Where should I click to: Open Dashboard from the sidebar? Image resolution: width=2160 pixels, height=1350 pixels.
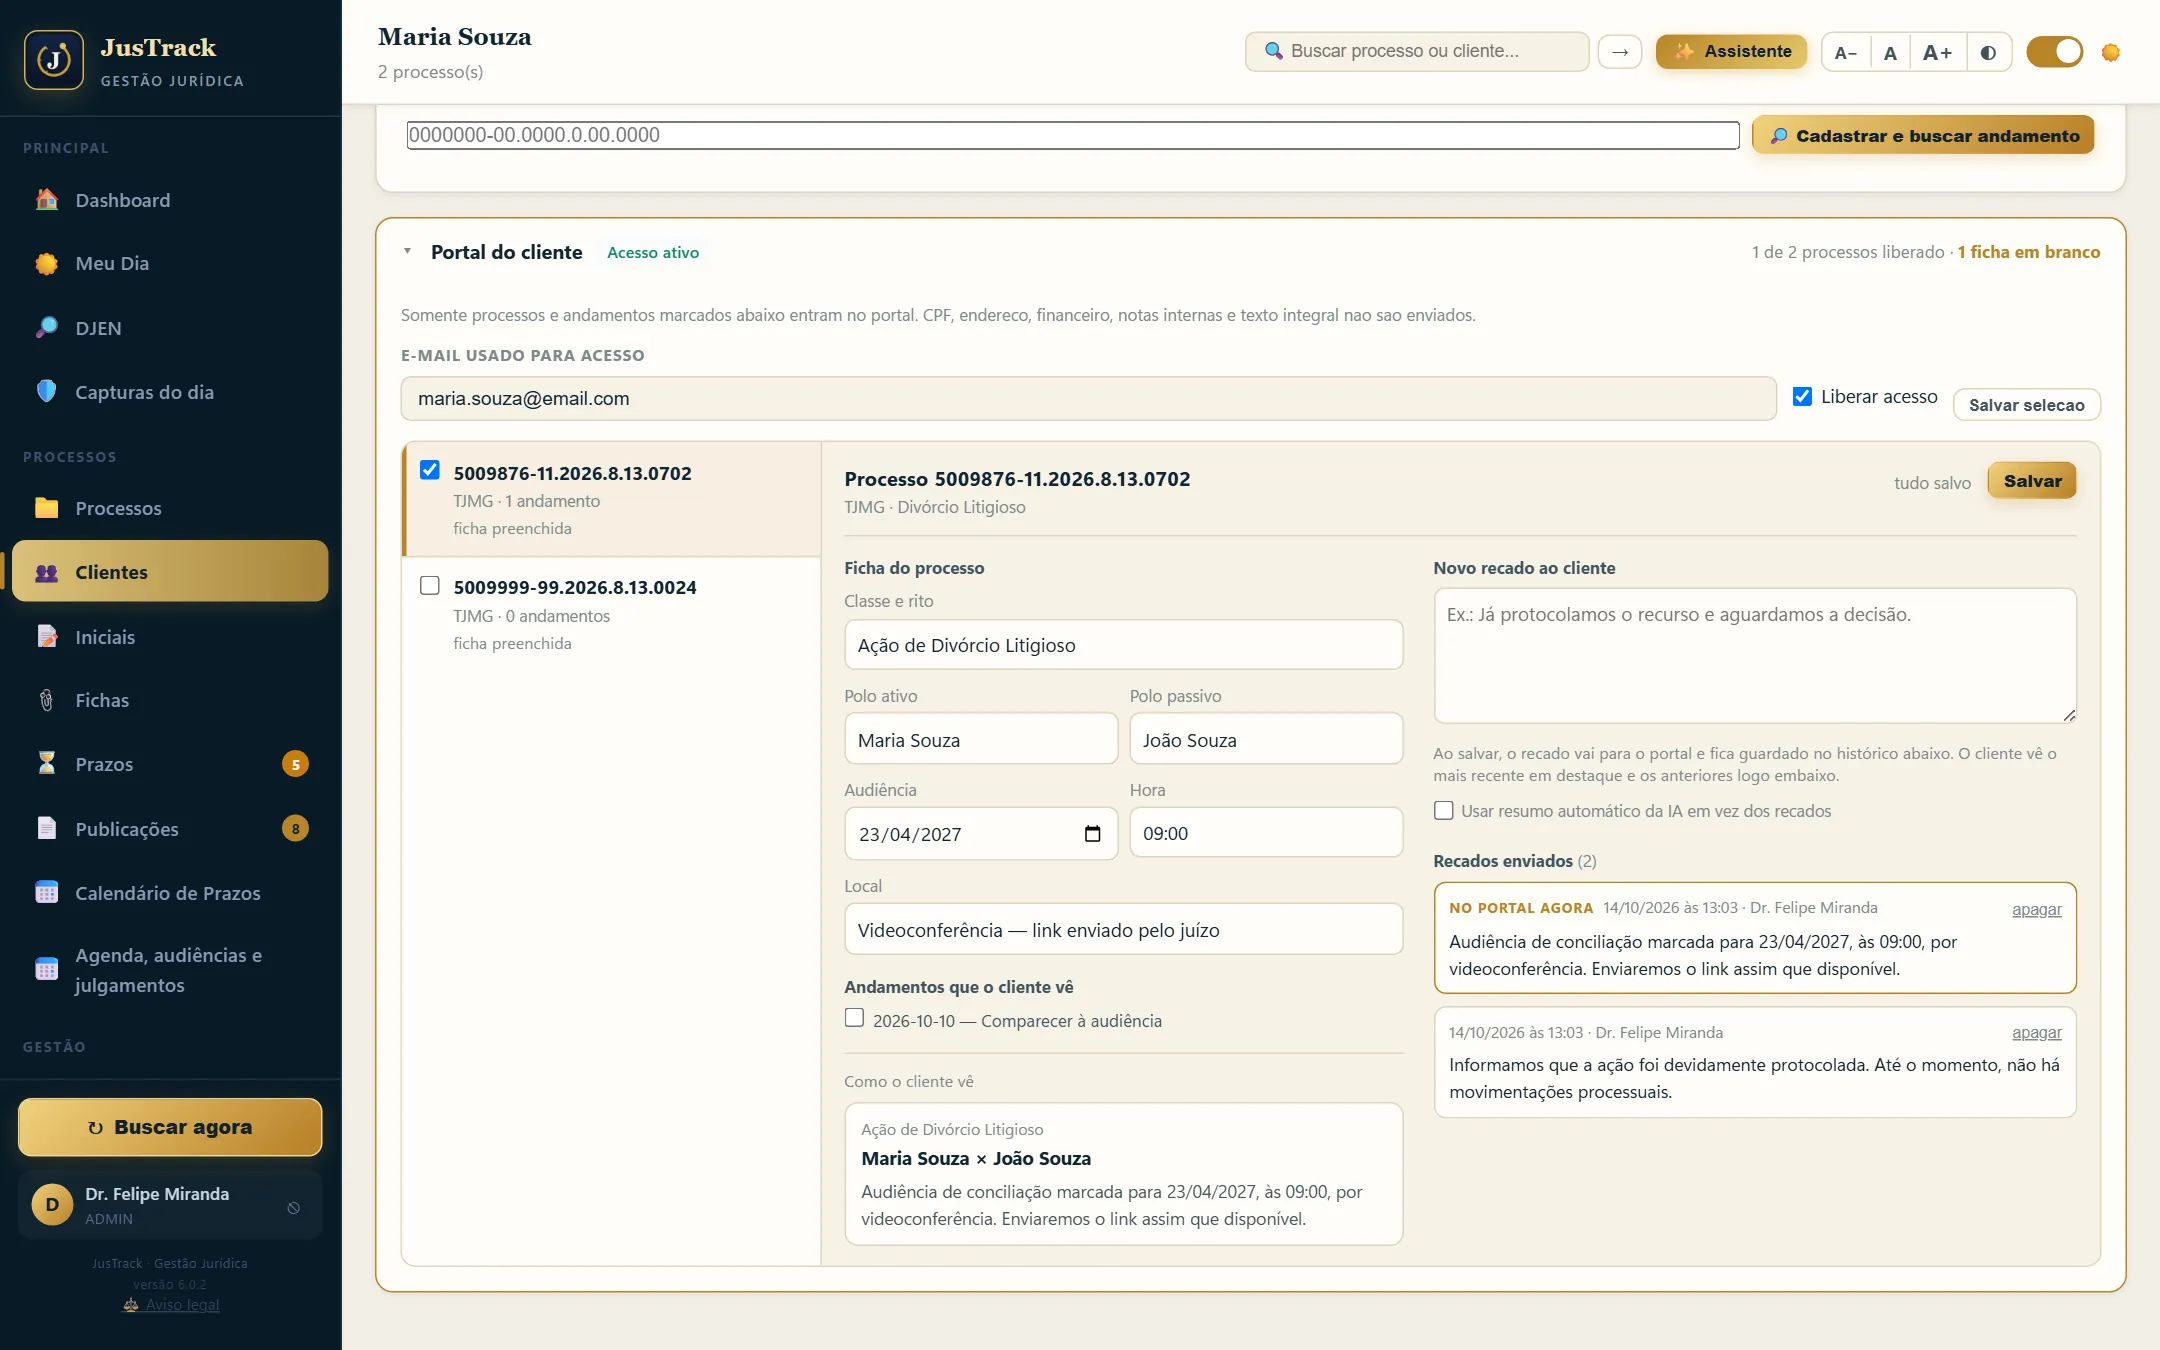[x=170, y=200]
